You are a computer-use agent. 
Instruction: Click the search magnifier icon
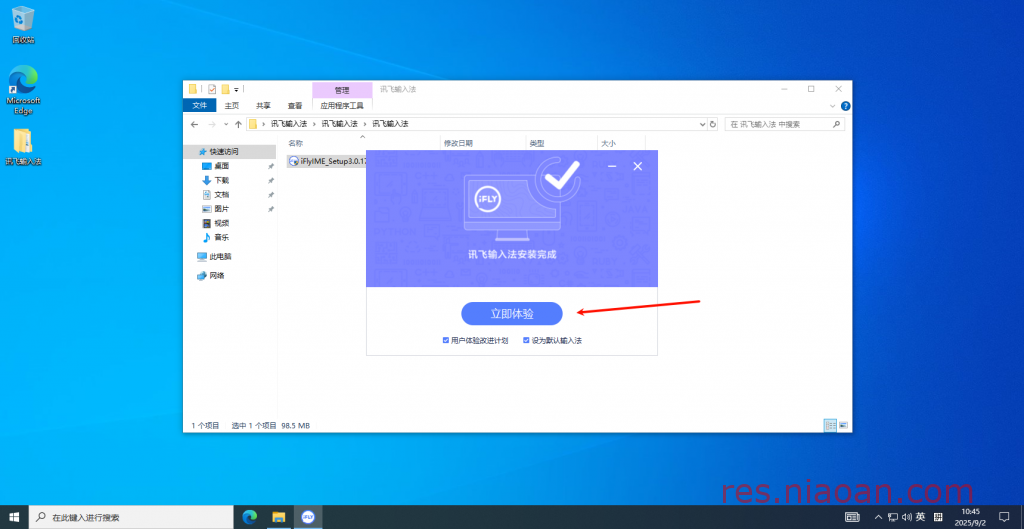point(836,124)
